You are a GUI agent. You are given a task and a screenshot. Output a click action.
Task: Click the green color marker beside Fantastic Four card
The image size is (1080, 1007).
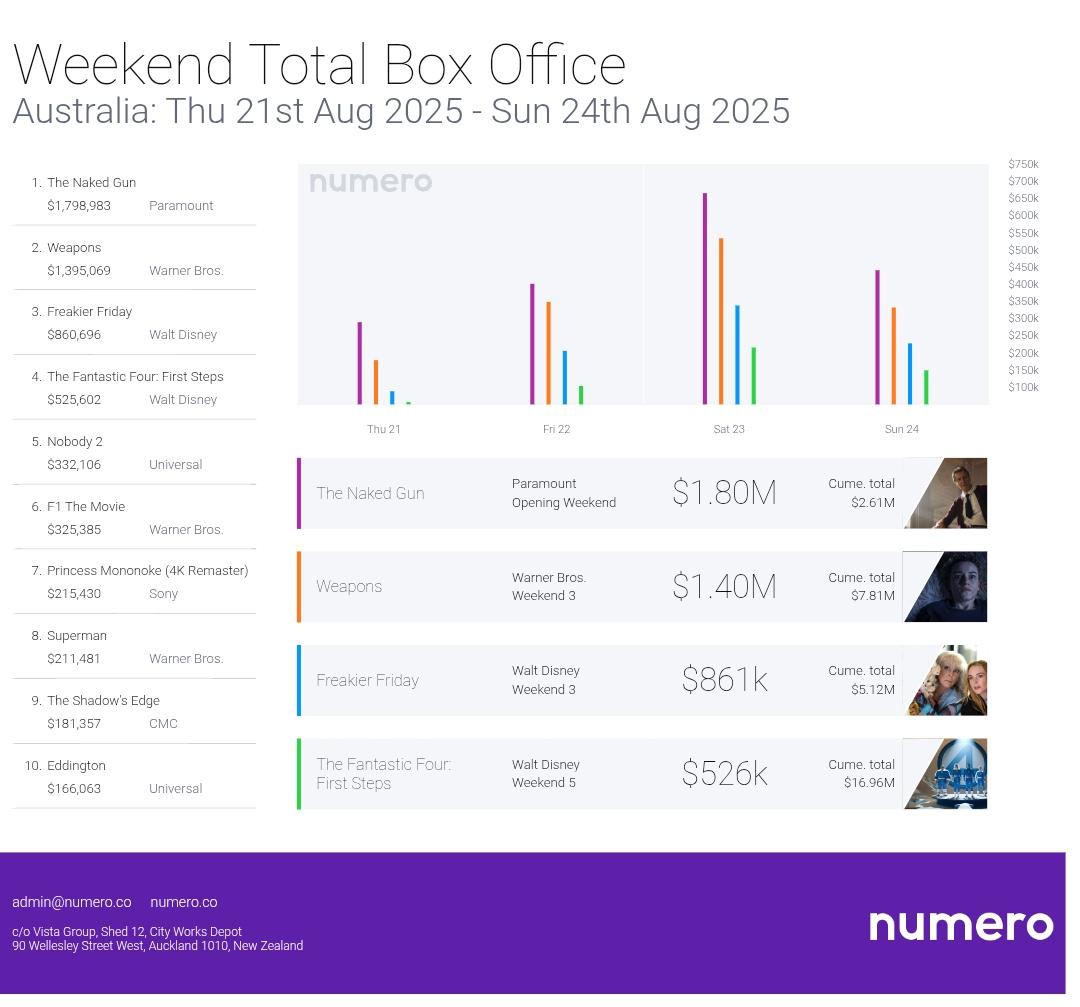pyautogui.click(x=299, y=774)
